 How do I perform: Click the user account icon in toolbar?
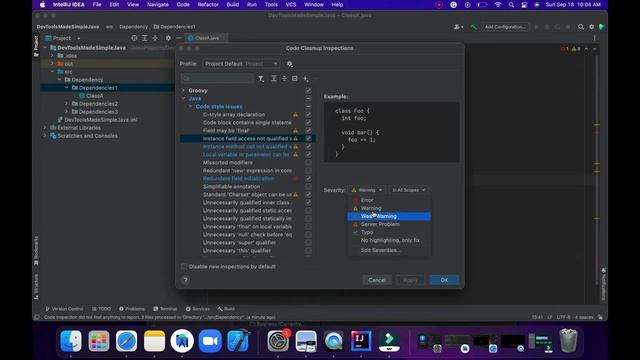(x=458, y=27)
